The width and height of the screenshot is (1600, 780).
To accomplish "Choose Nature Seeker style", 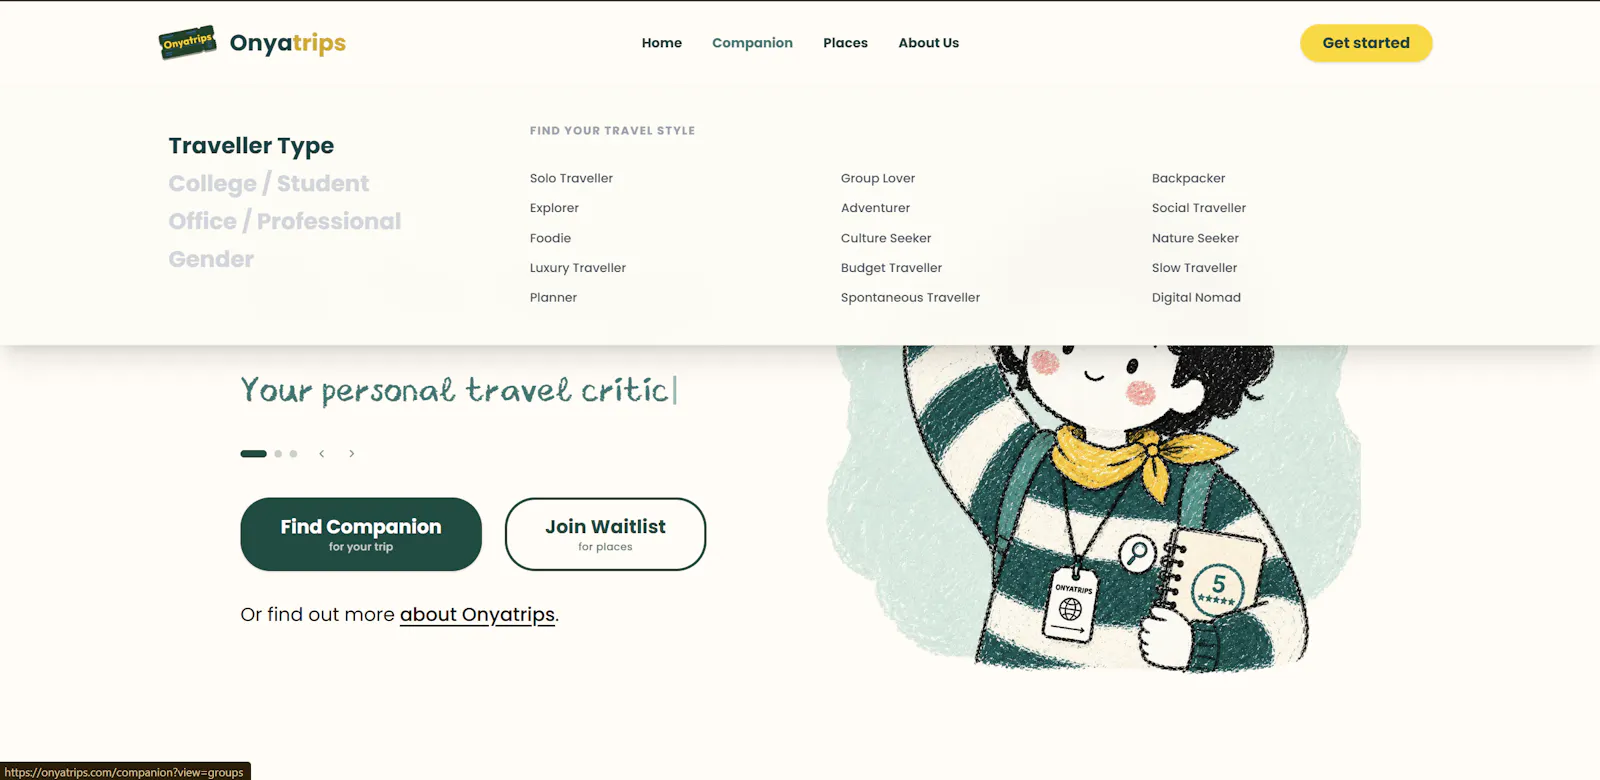I will tap(1195, 238).
